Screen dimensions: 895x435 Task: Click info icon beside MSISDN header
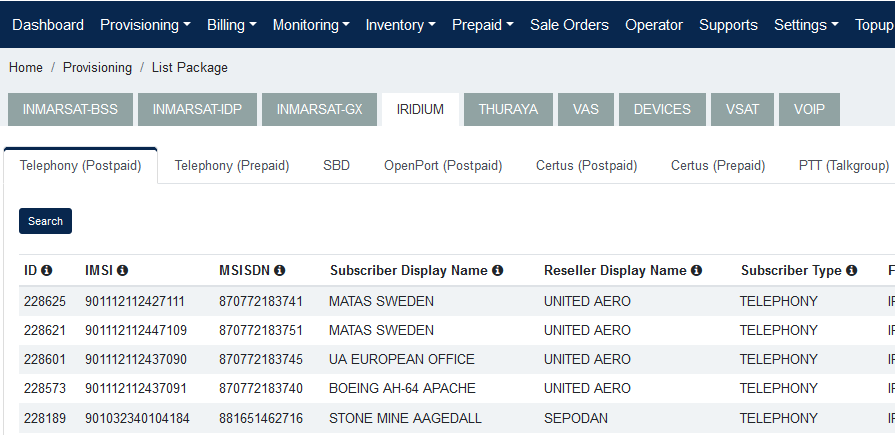click(x=280, y=271)
